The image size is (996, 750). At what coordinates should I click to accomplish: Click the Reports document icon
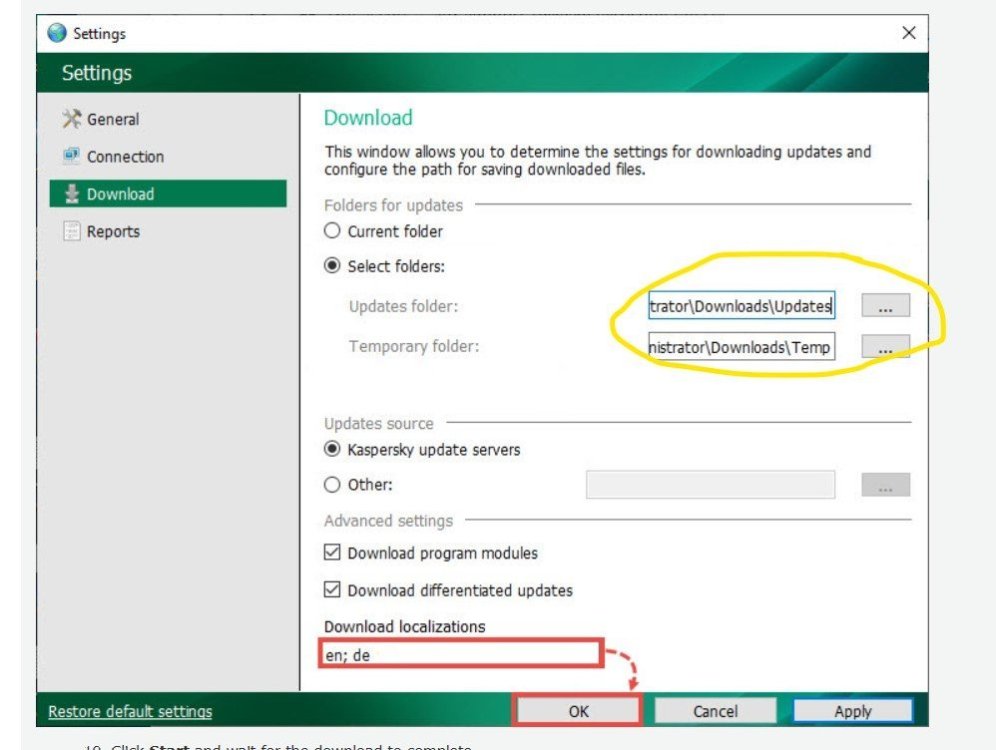71,231
